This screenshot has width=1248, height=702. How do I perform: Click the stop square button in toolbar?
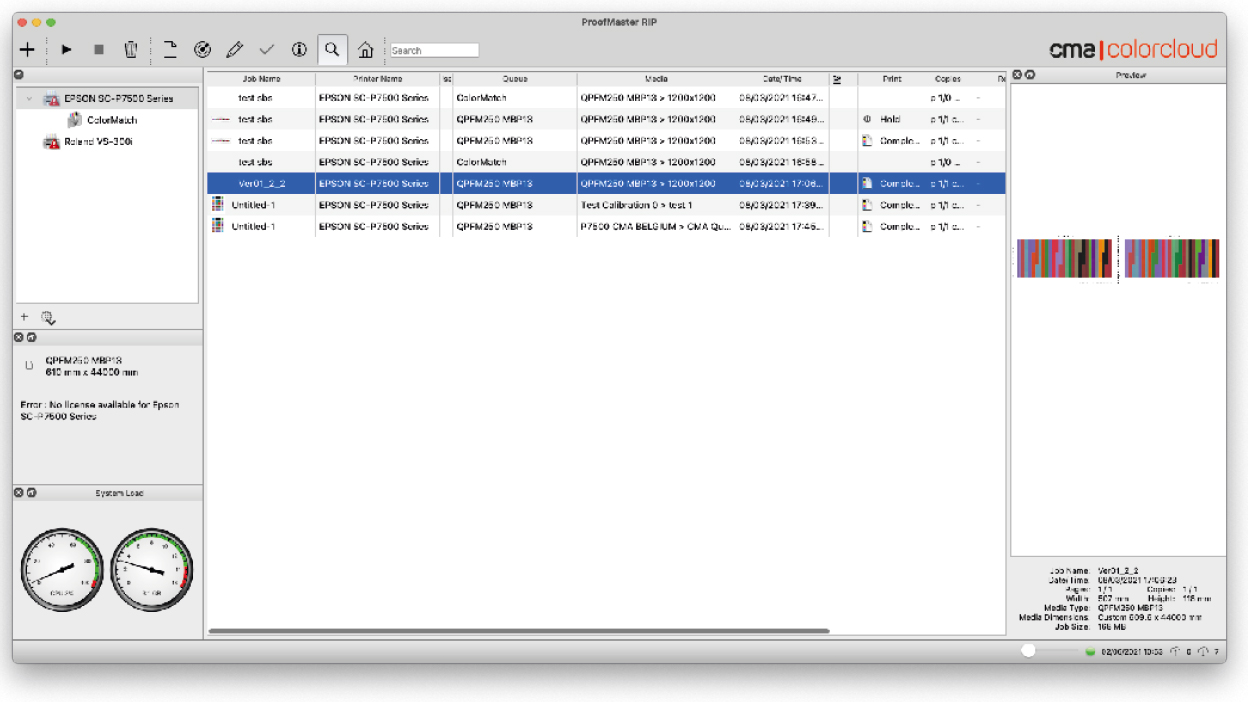pos(98,49)
